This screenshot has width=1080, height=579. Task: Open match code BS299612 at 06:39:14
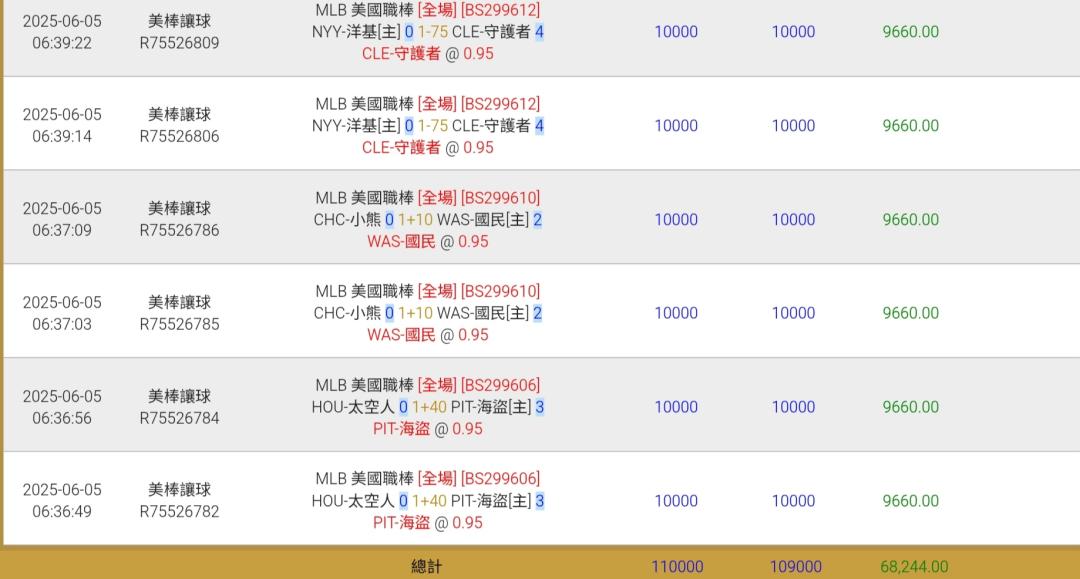500,104
